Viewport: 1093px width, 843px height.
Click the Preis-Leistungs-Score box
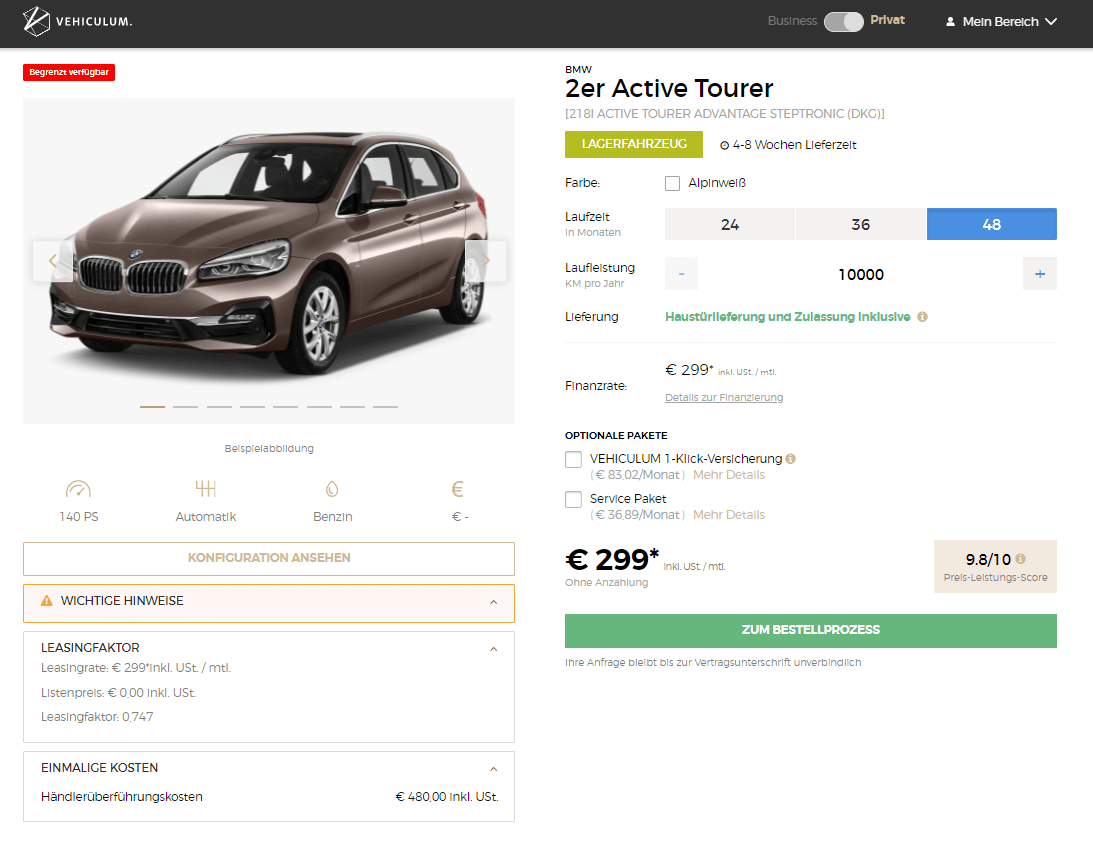tap(995, 566)
